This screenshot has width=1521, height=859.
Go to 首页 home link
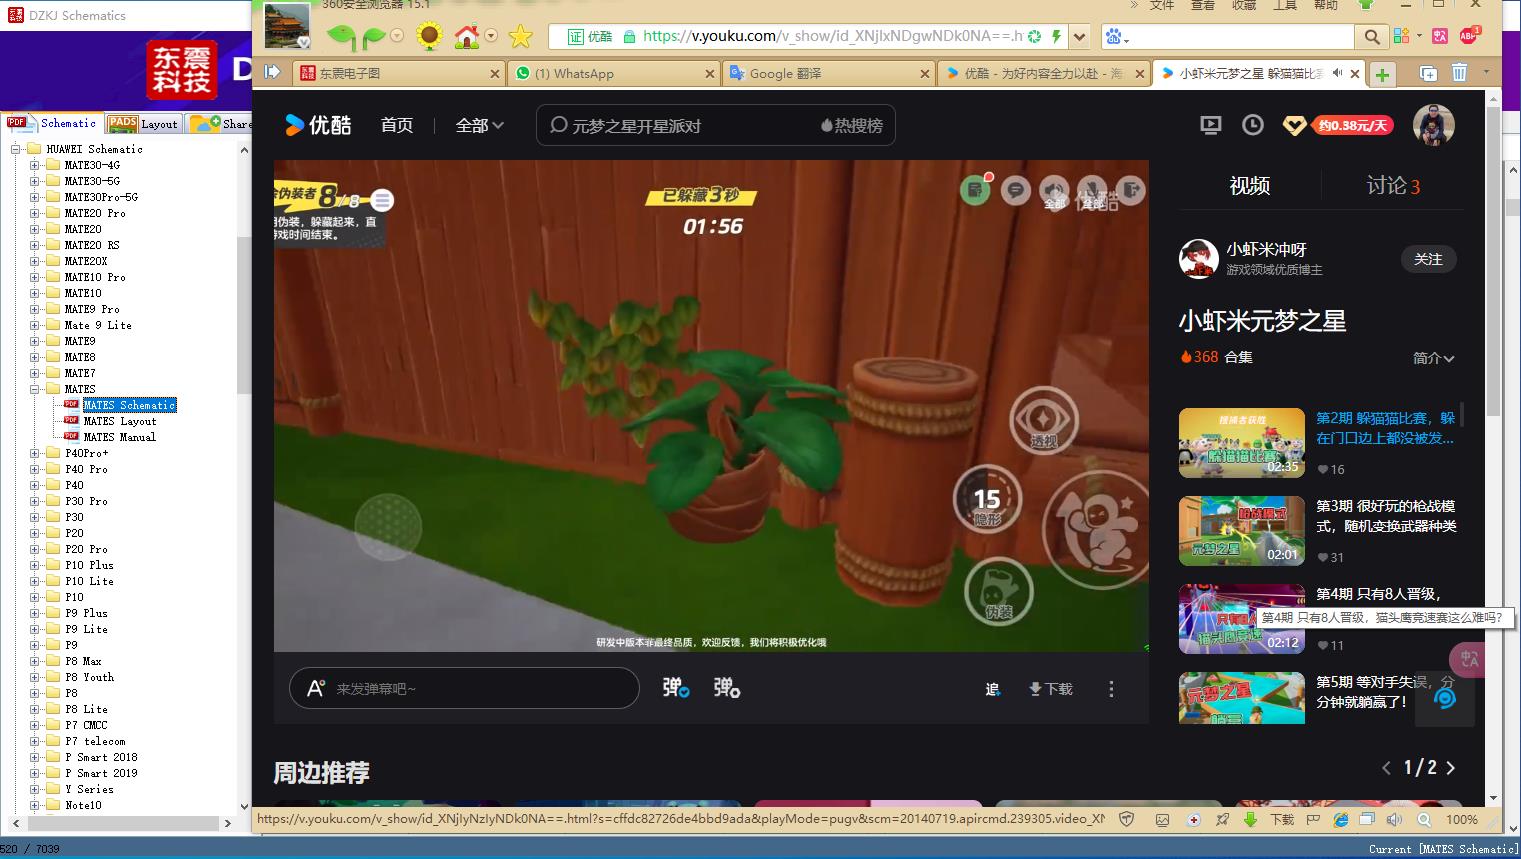click(x=396, y=125)
